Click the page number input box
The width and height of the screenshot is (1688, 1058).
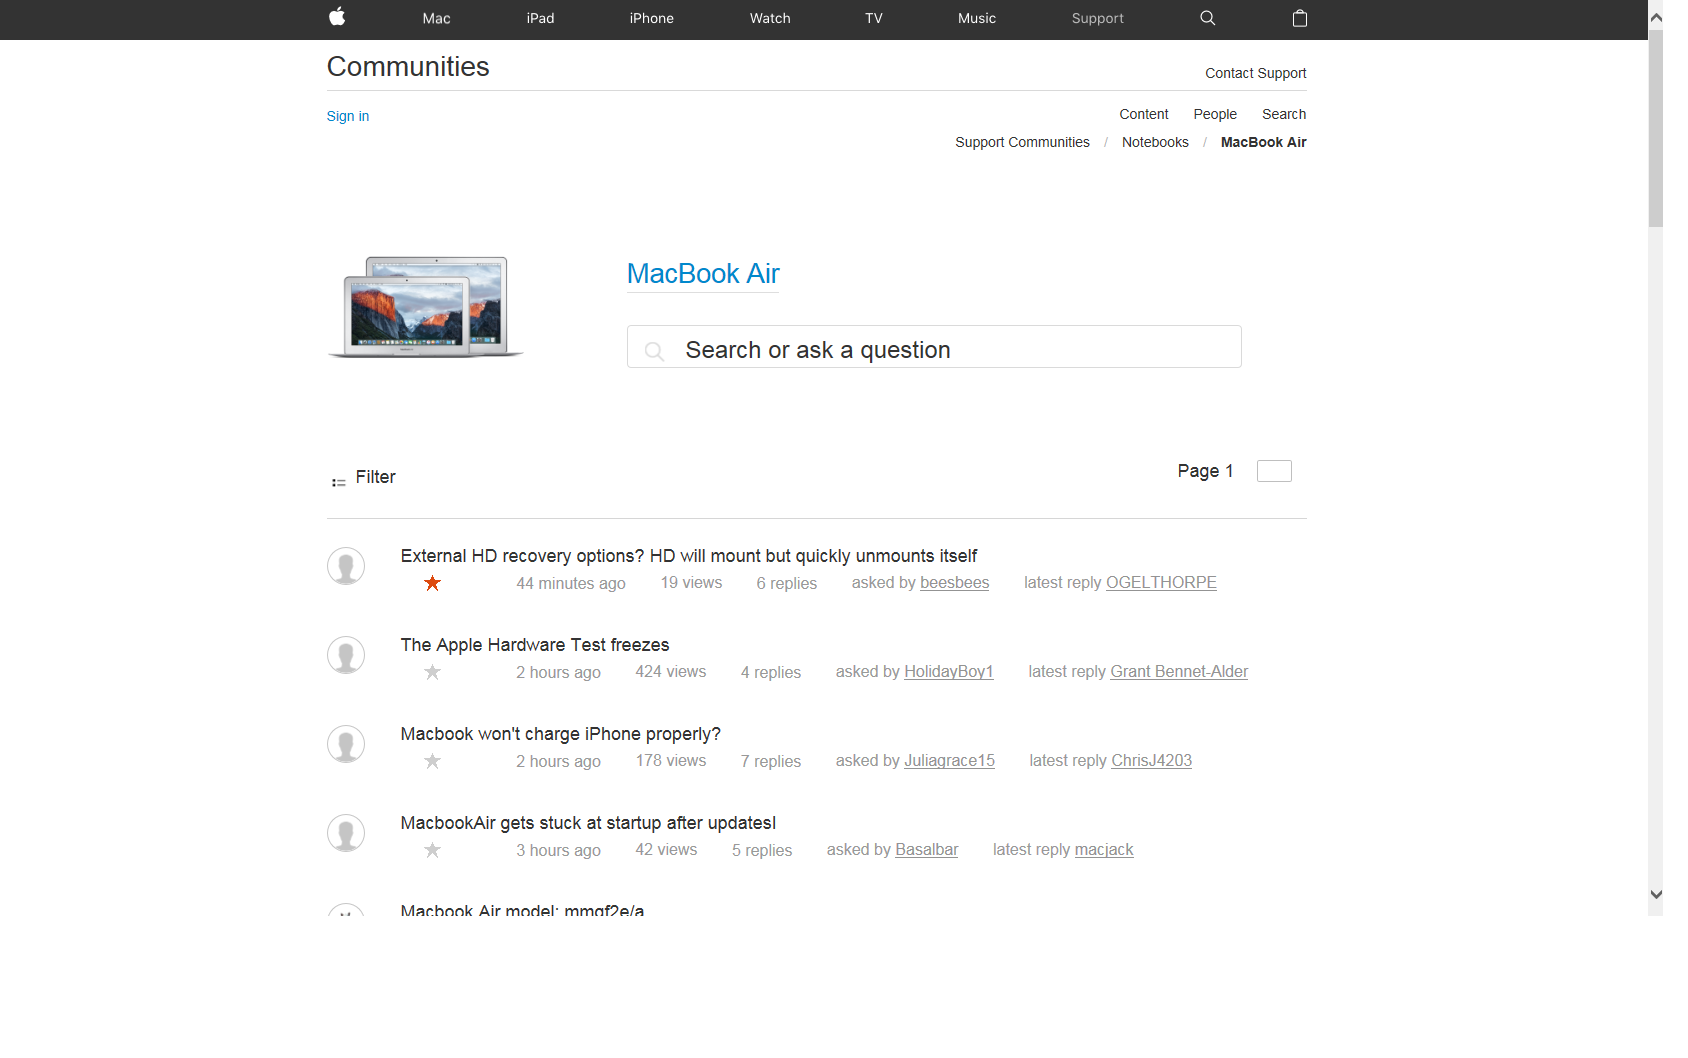click(x=1274, y=471)
